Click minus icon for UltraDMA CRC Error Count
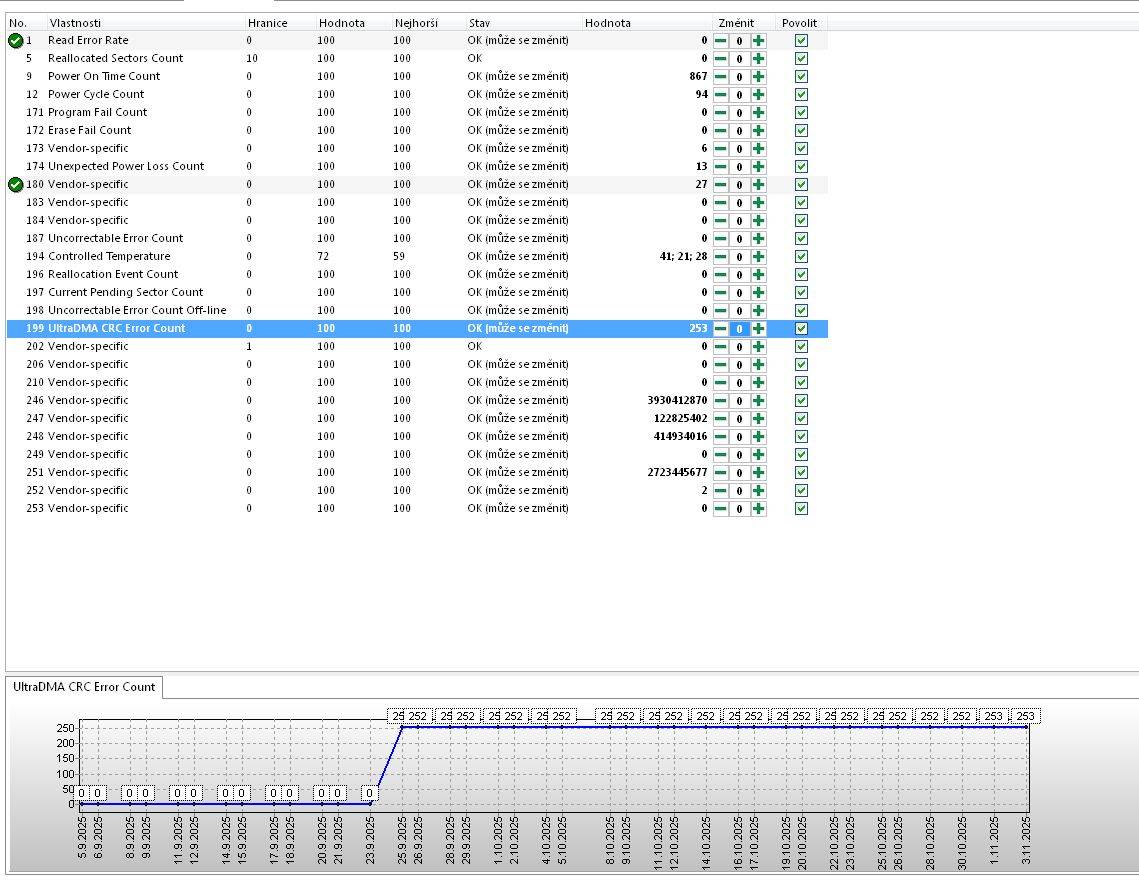Image resolution: width=1139 pixels, height=886 pixels. tap(720, 329)
